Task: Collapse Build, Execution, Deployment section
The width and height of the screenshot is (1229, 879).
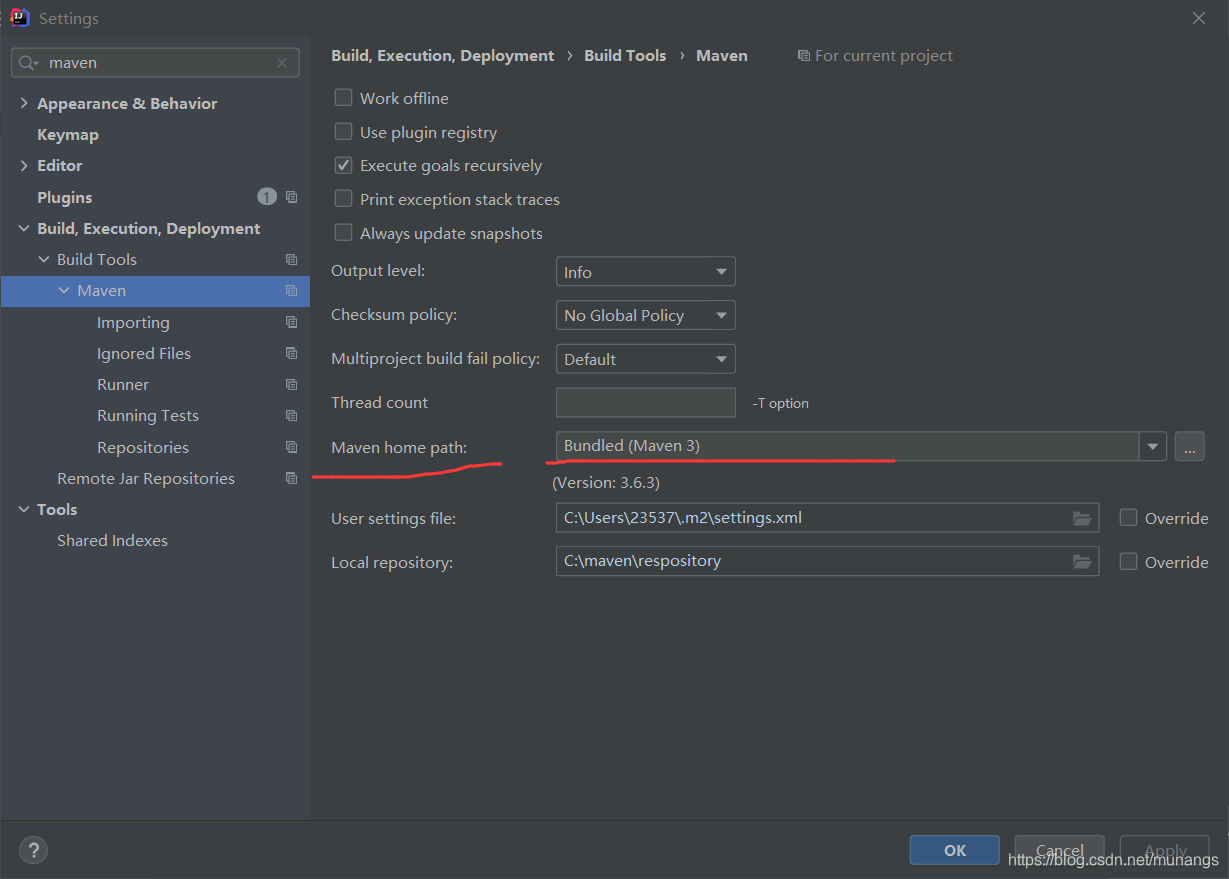Action: tap(24, 228)
